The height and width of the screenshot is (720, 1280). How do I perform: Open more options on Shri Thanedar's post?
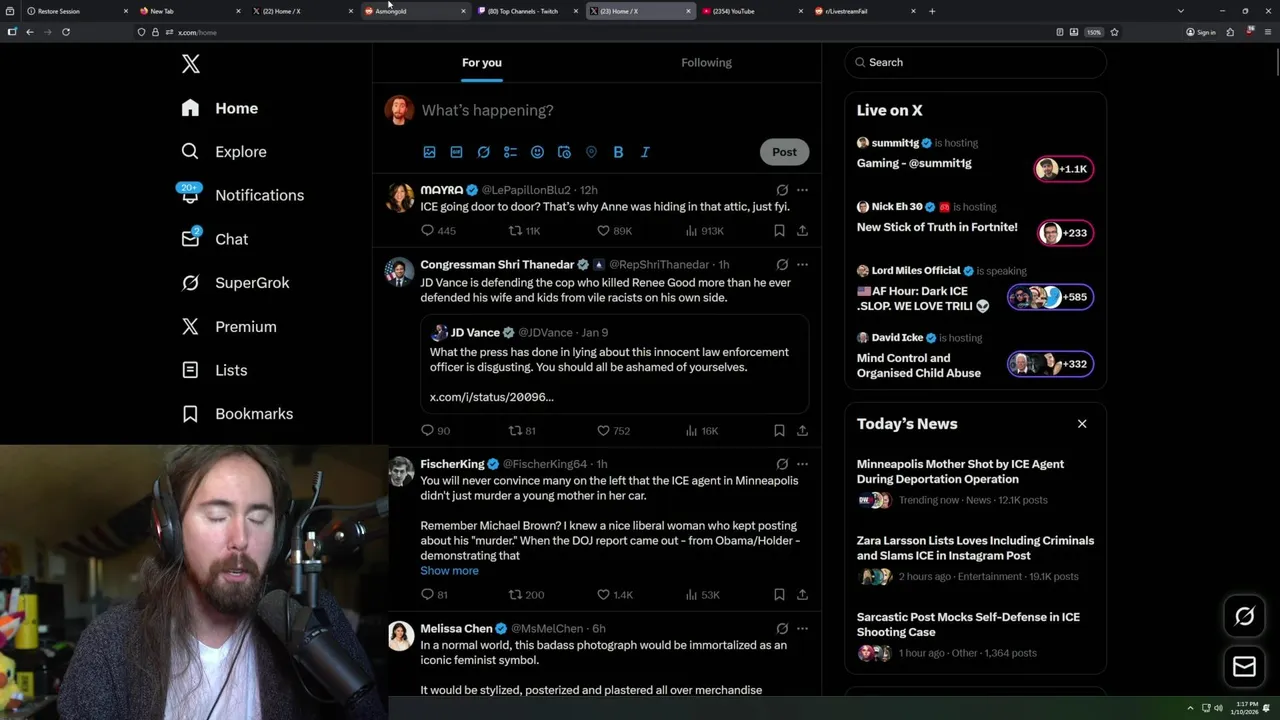802,265
